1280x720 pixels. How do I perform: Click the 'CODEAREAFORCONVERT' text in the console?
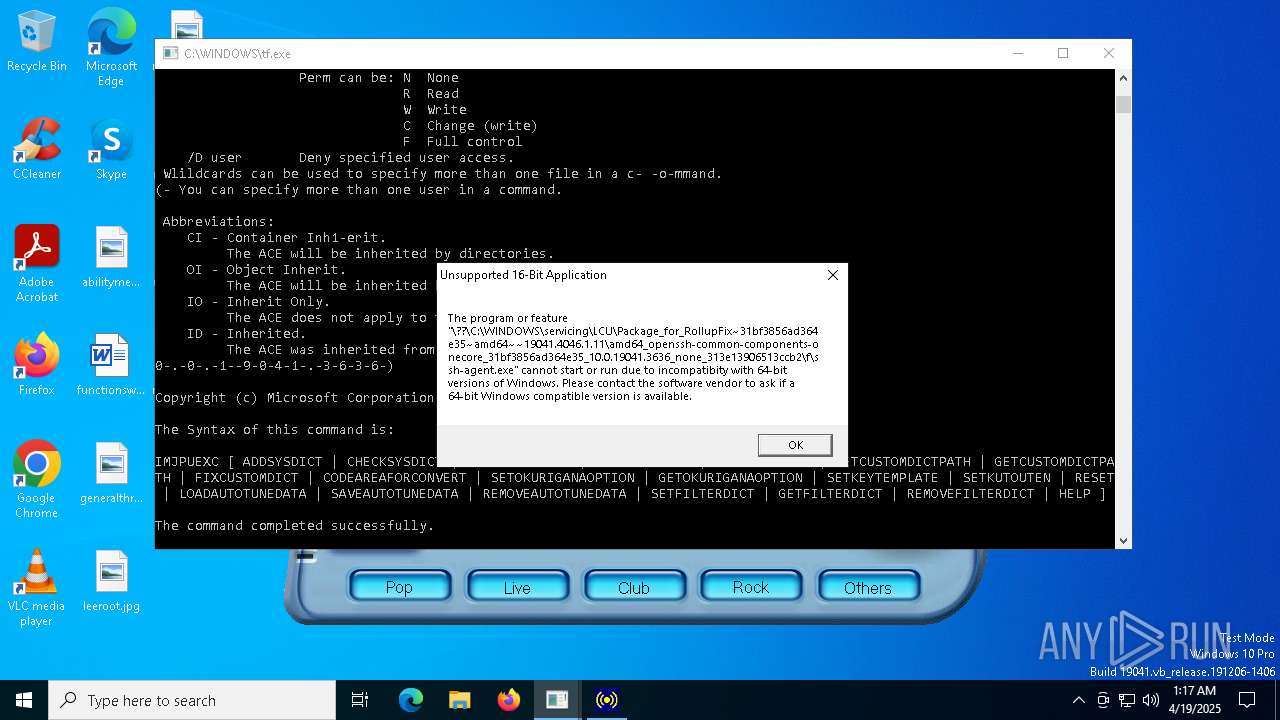pos(395,478)
